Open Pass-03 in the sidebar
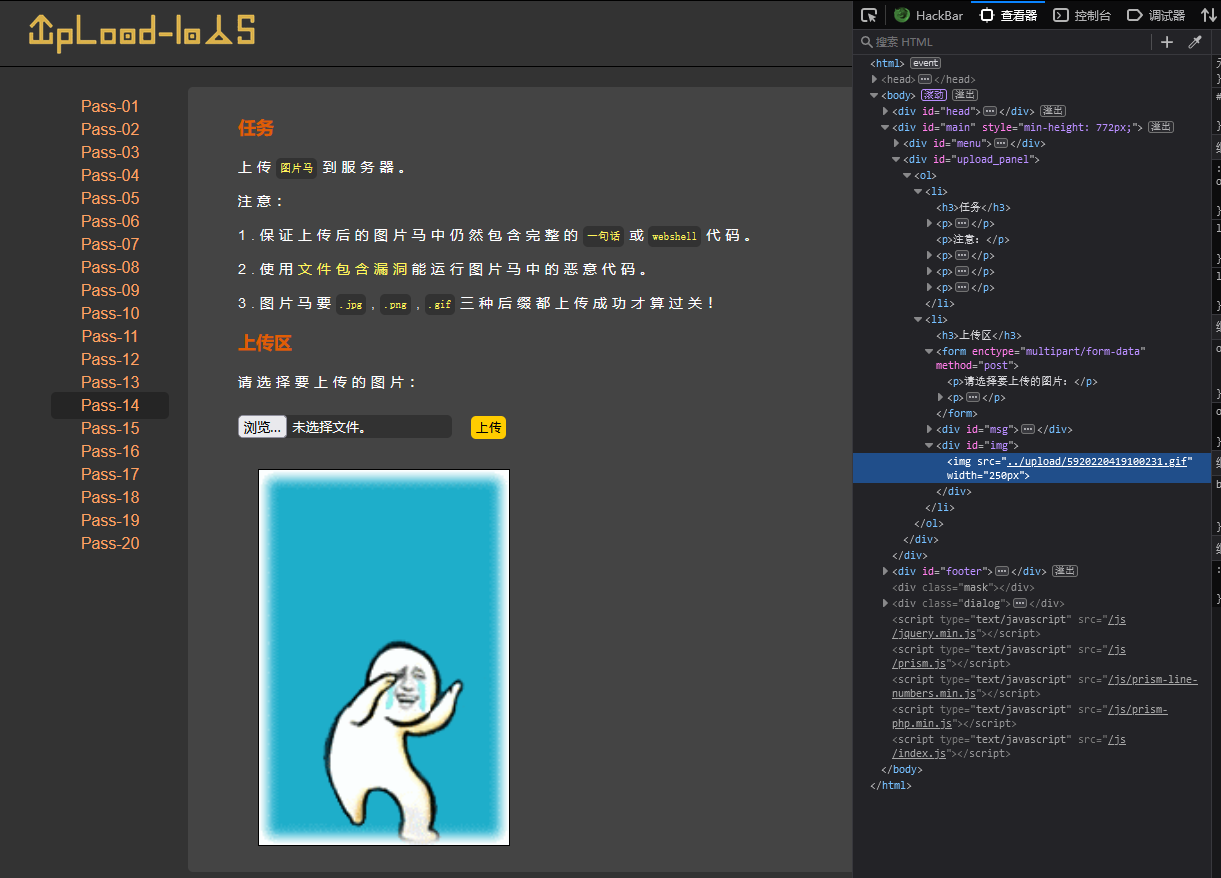Viewport: 1221px width, 878px height. [110, 152]
